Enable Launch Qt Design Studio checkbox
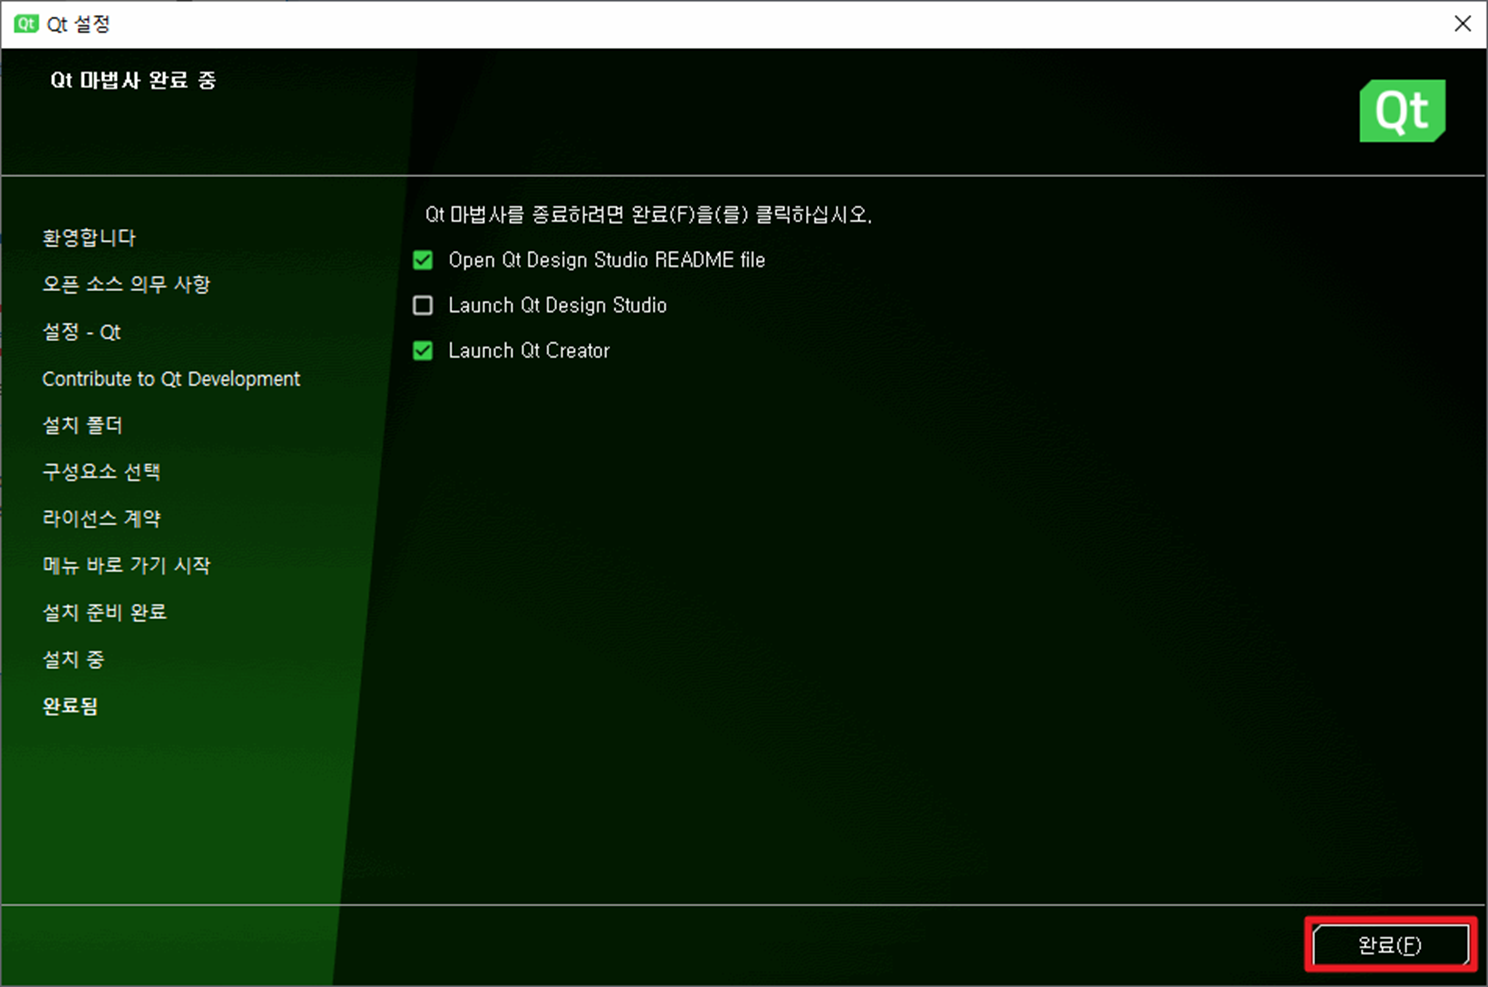Image resolution: width=1488 pixels, height=987 pixels. [423, 305]
